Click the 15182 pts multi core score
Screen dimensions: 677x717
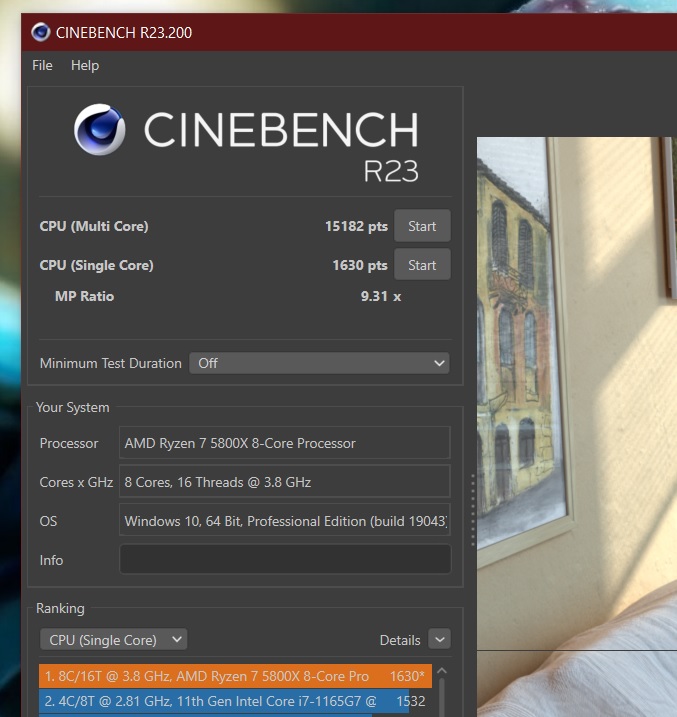pos(356,226)
